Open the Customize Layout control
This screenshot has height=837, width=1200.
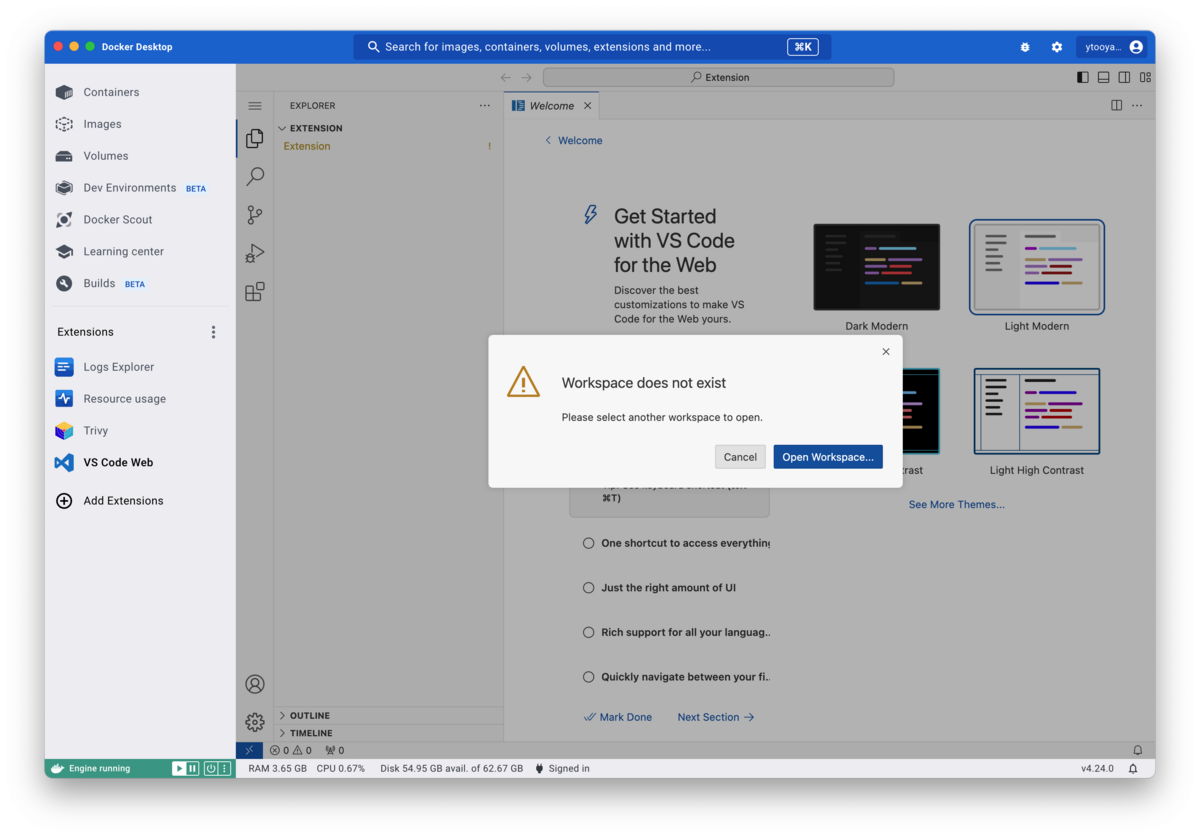tap(1146, 78)
